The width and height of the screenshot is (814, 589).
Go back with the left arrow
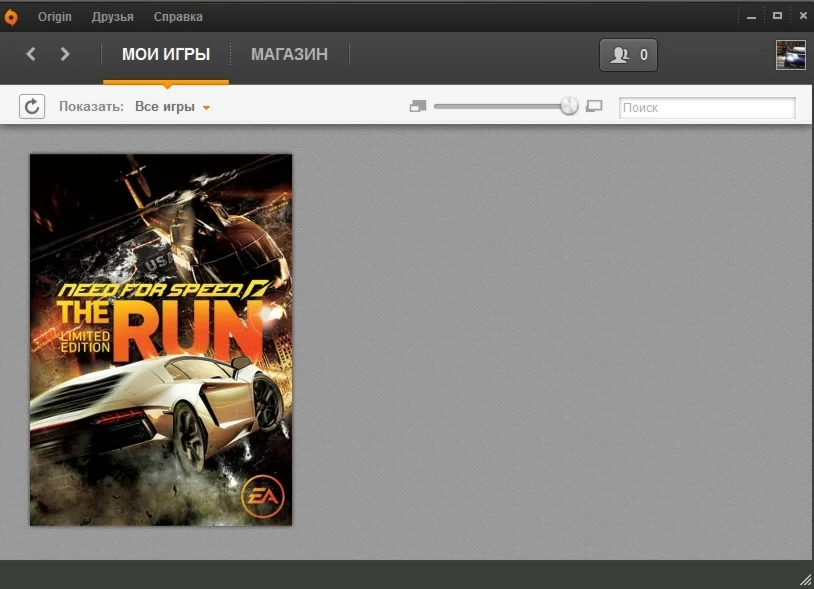31,54
